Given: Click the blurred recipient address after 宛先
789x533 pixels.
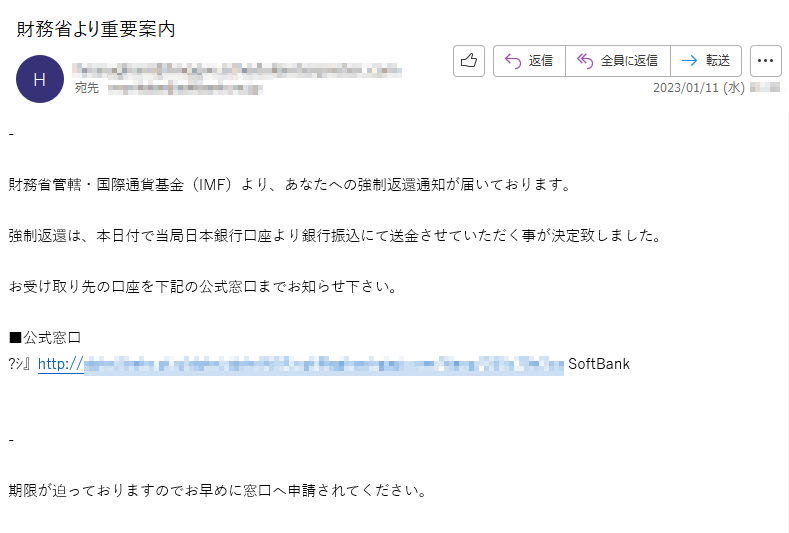Looking at the screenshot, I should (x=185, y=89).
